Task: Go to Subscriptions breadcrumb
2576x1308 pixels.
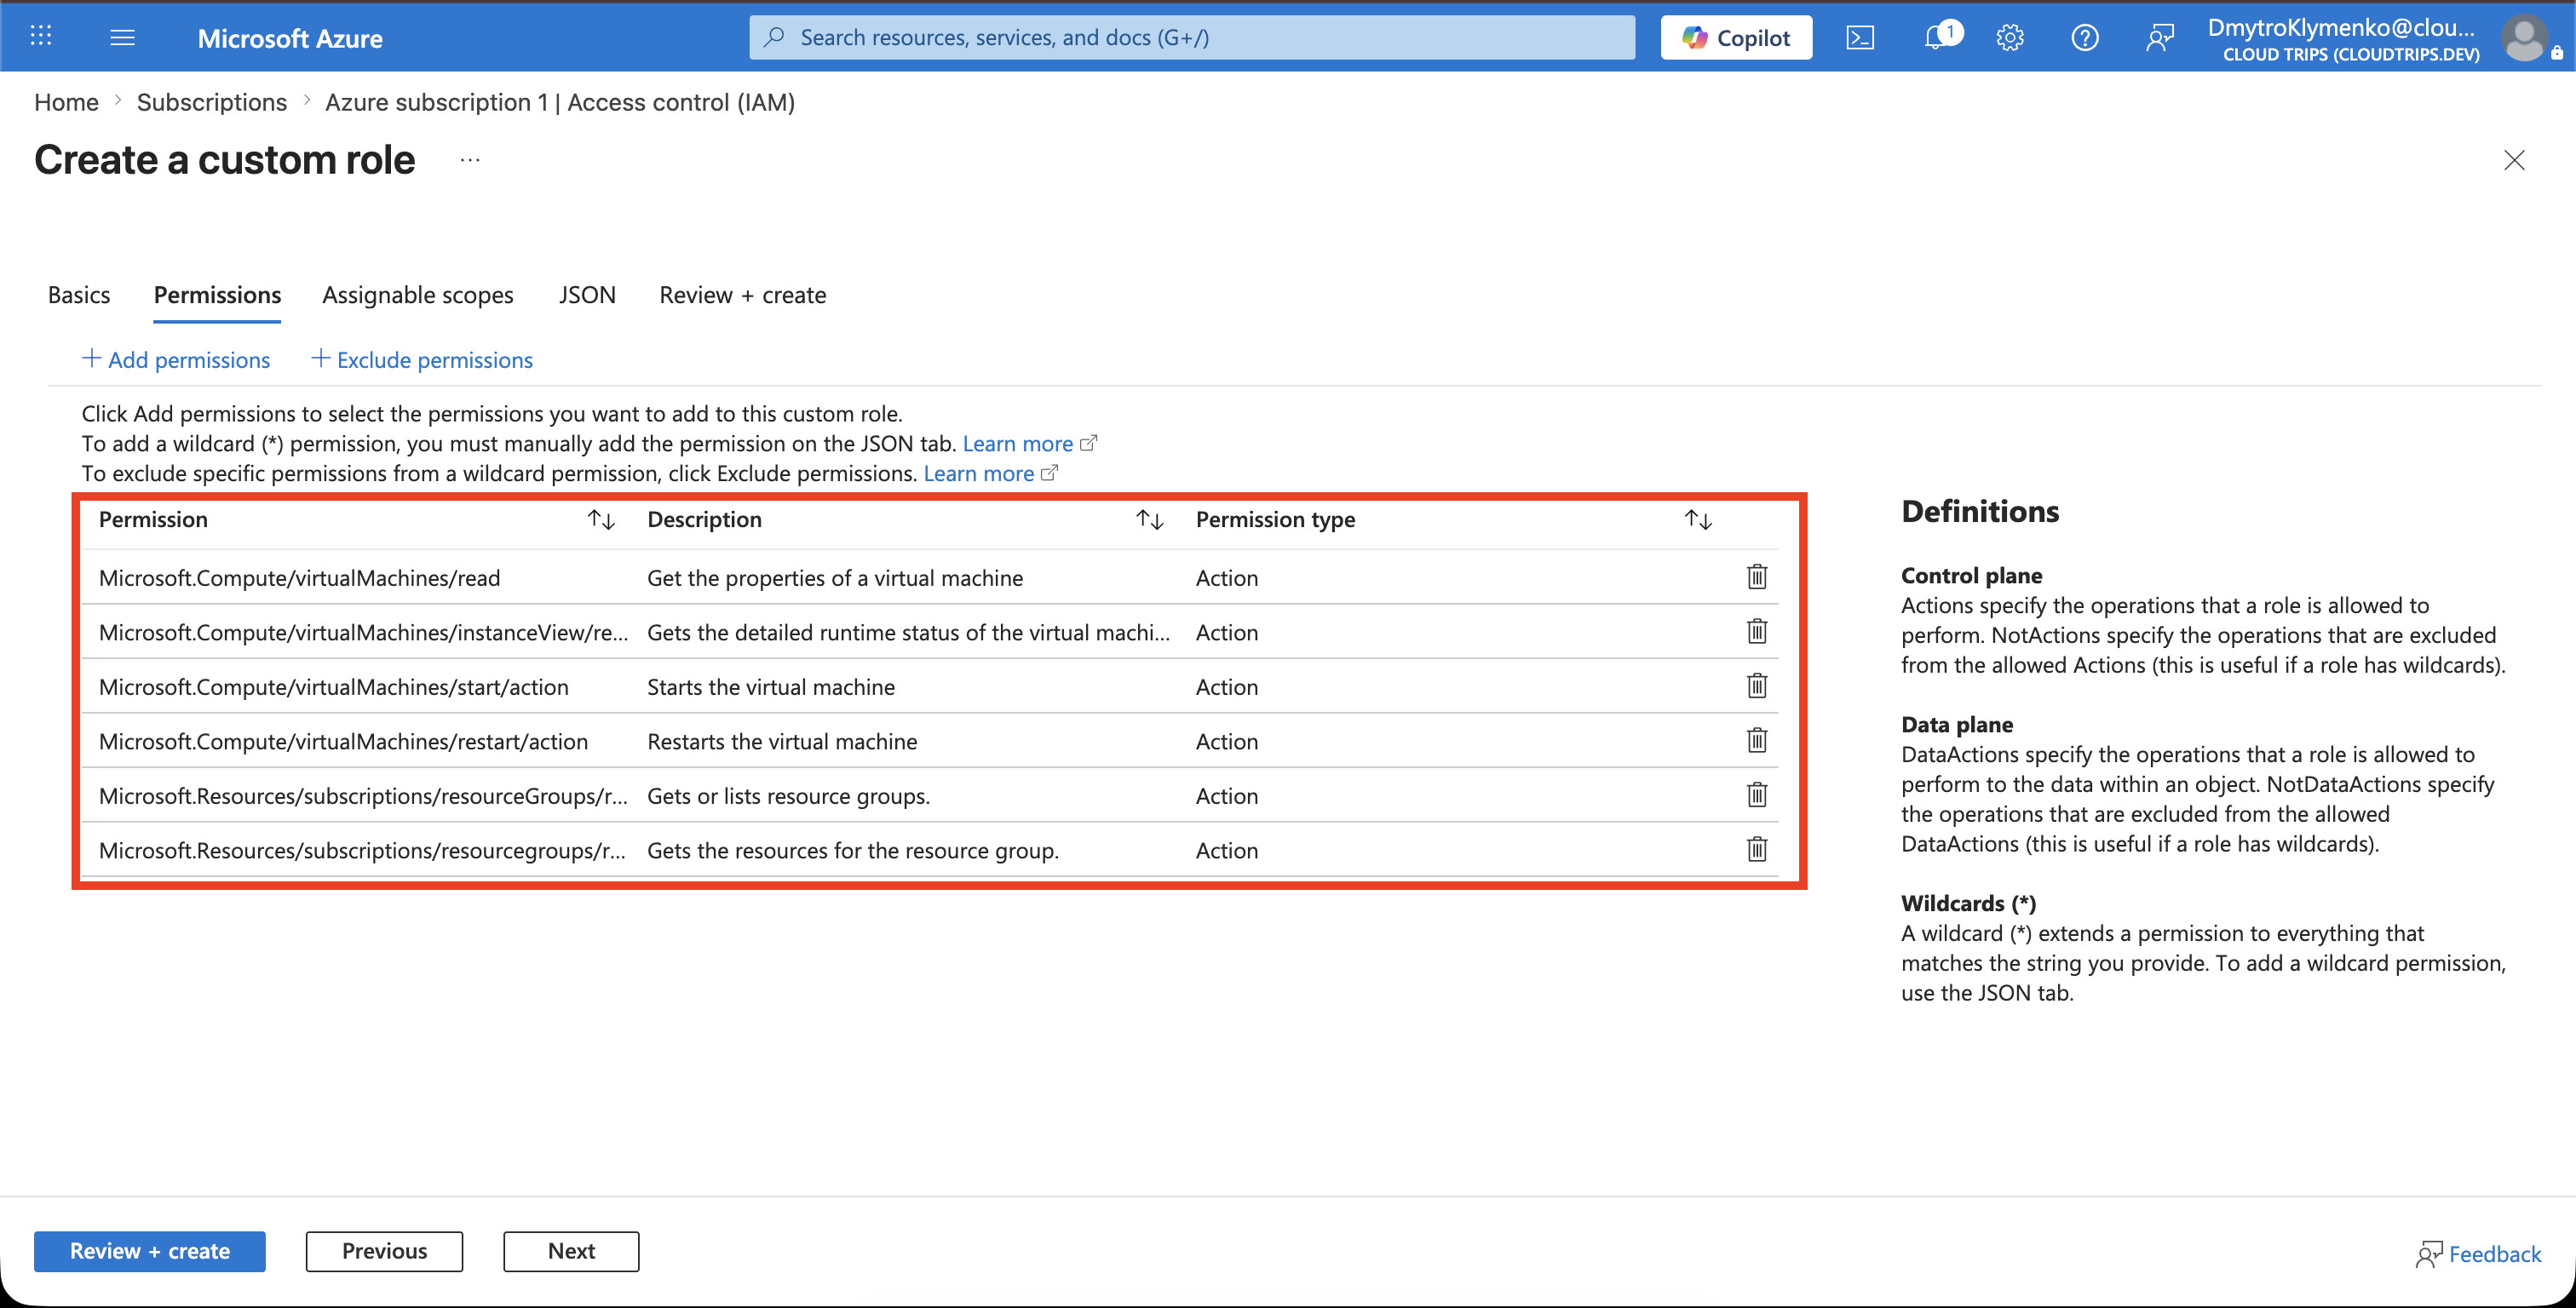Action: pos(212,102)
